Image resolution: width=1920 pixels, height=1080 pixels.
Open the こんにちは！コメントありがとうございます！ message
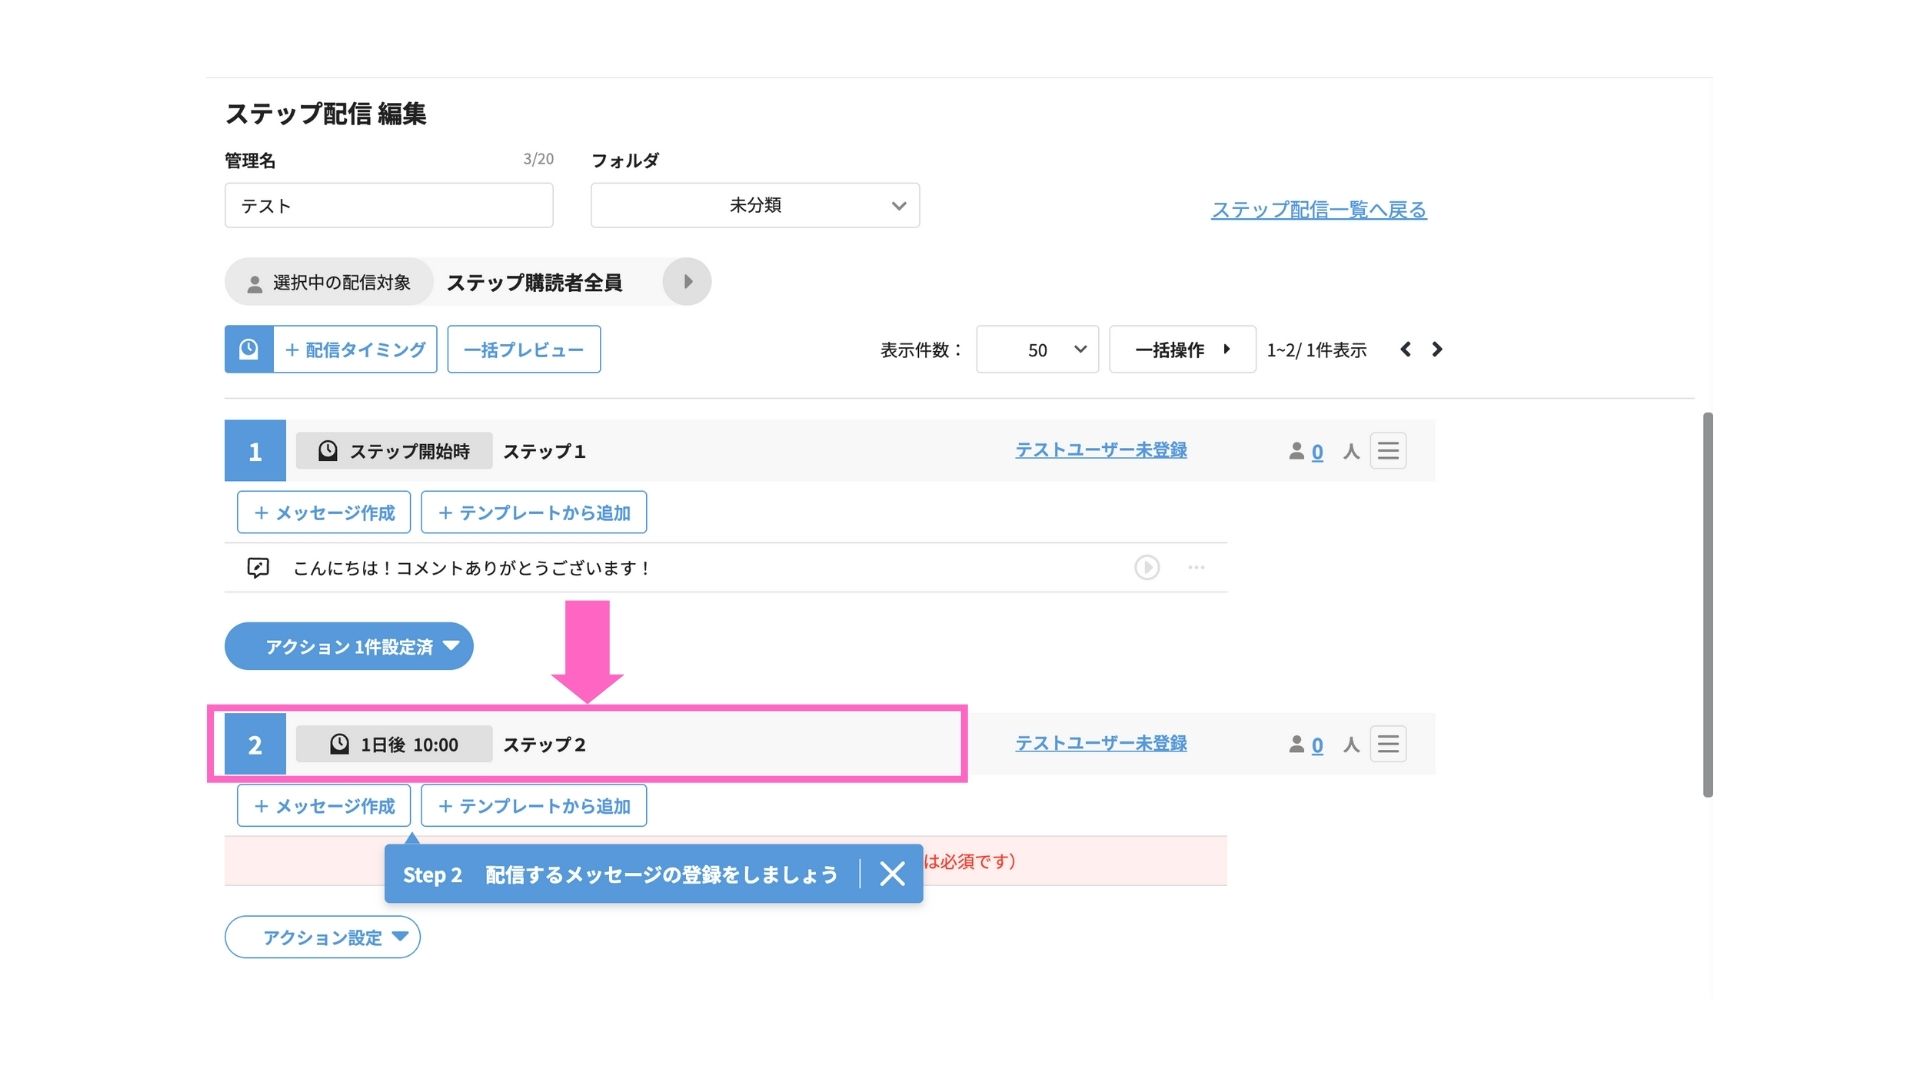pyautogui.click(x=472, y=568)
